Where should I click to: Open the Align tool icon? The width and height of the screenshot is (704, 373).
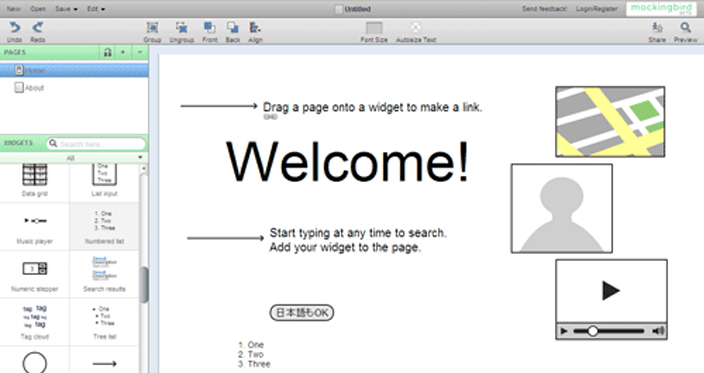(255, 28)
